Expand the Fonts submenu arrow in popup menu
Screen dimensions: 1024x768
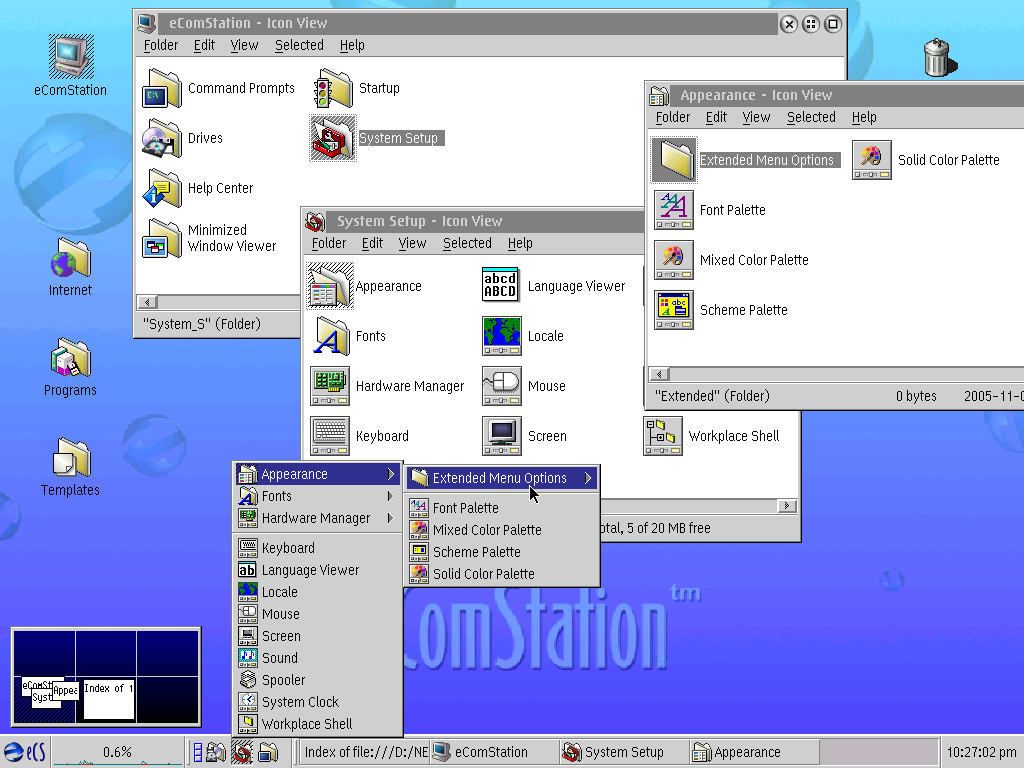coord(391,496)
